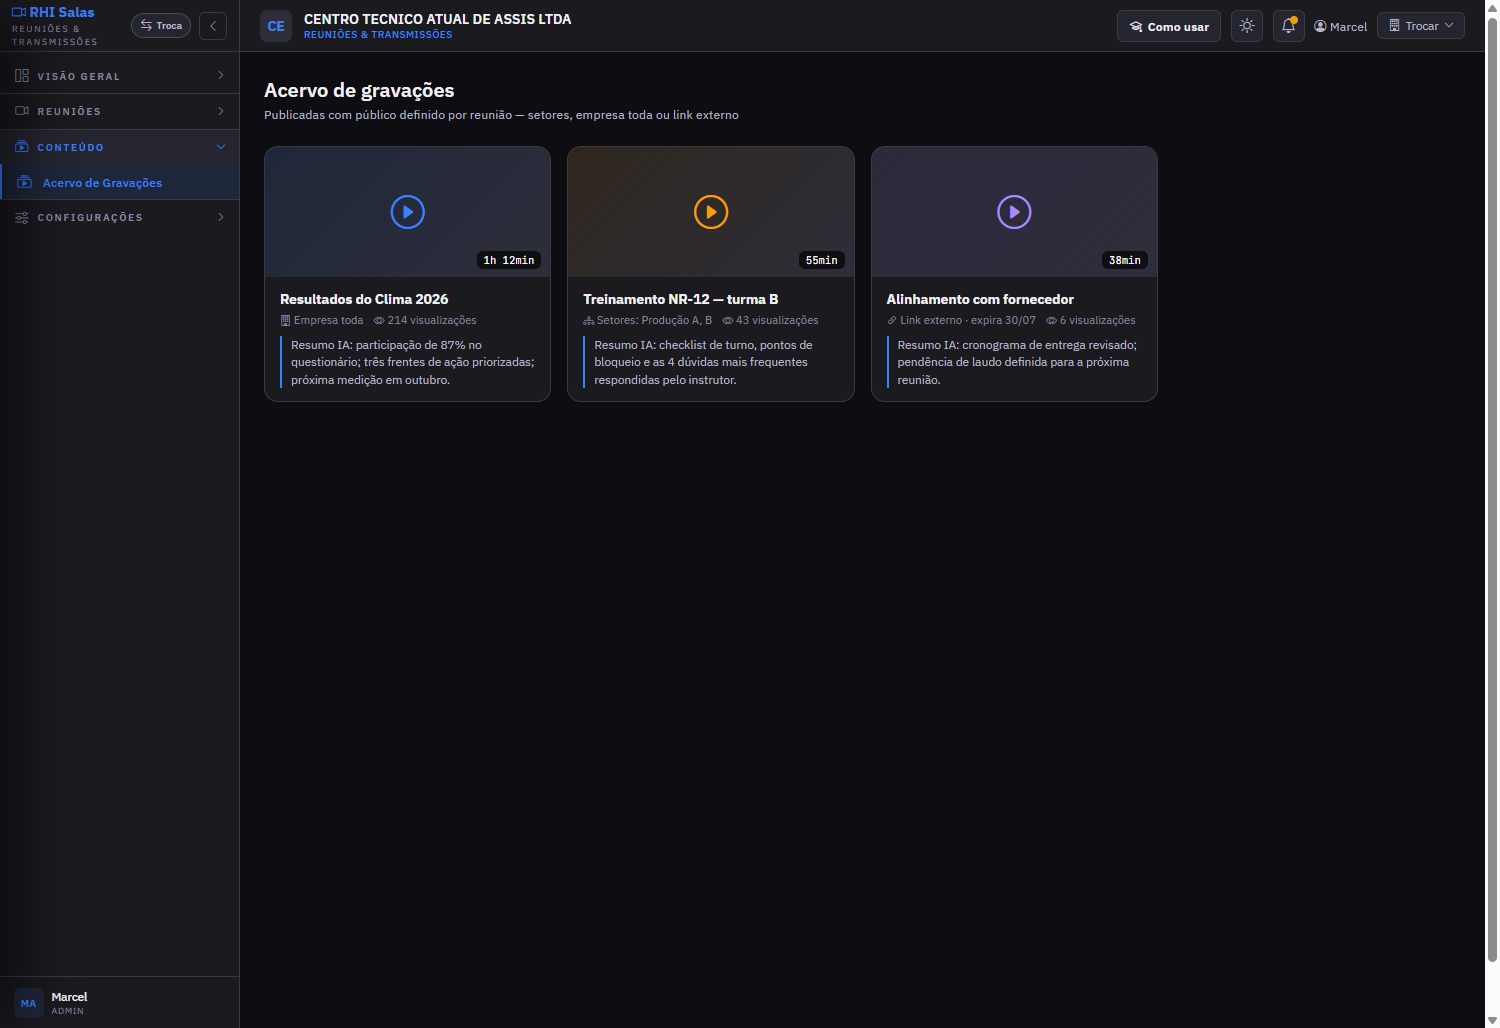Collapse the Conteúdo menu section

click(x=119, y=147)
